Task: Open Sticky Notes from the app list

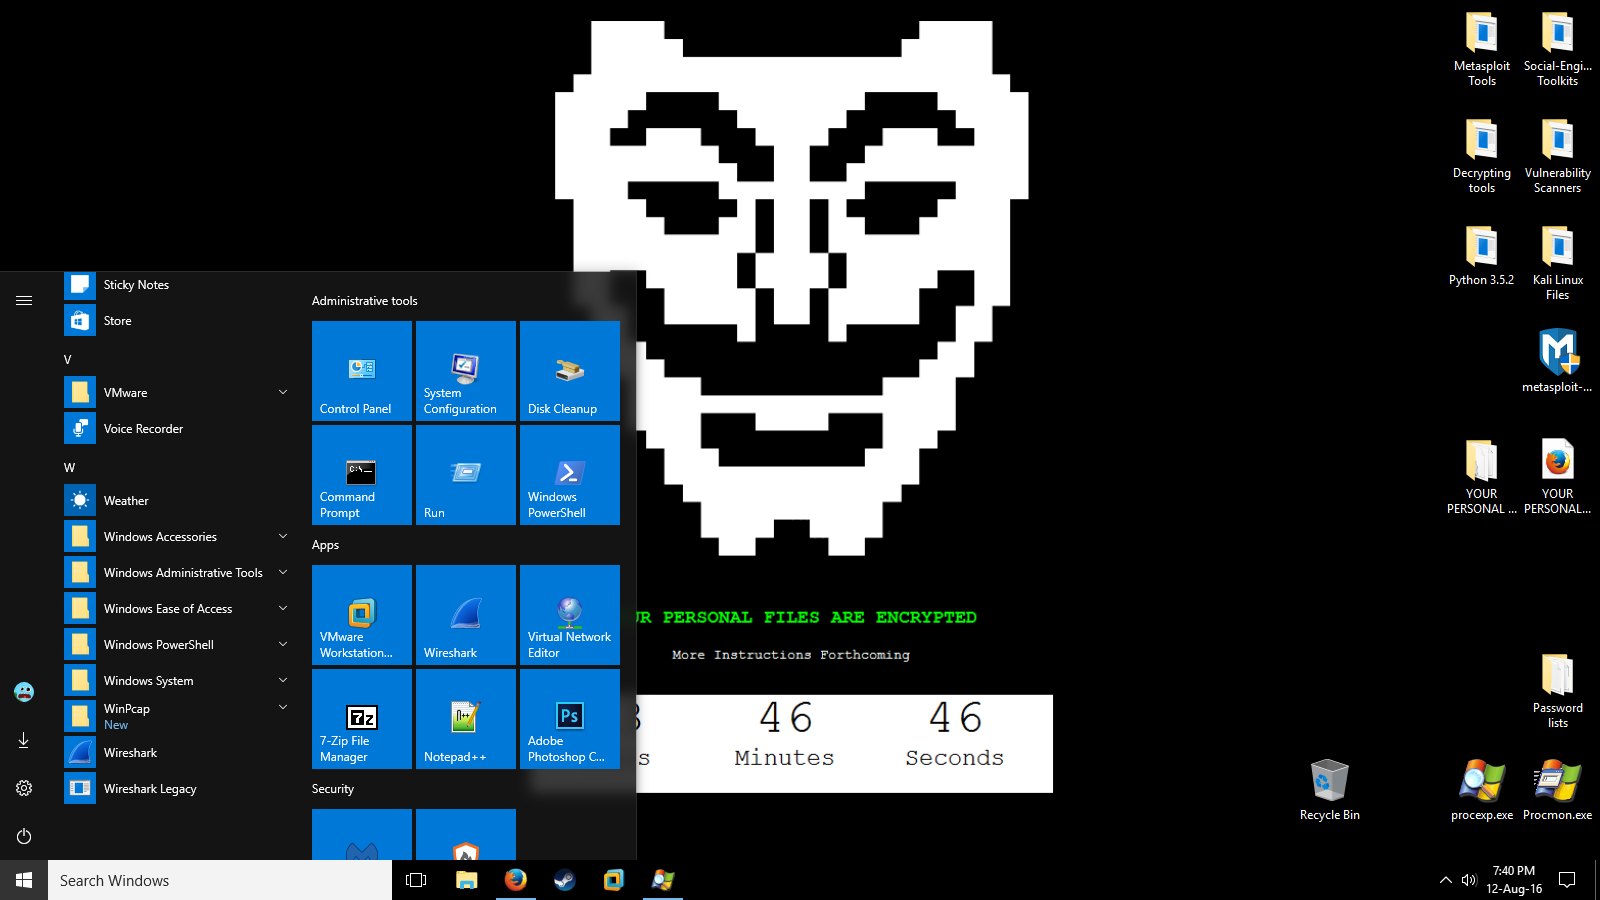Action: coord(178,285)
